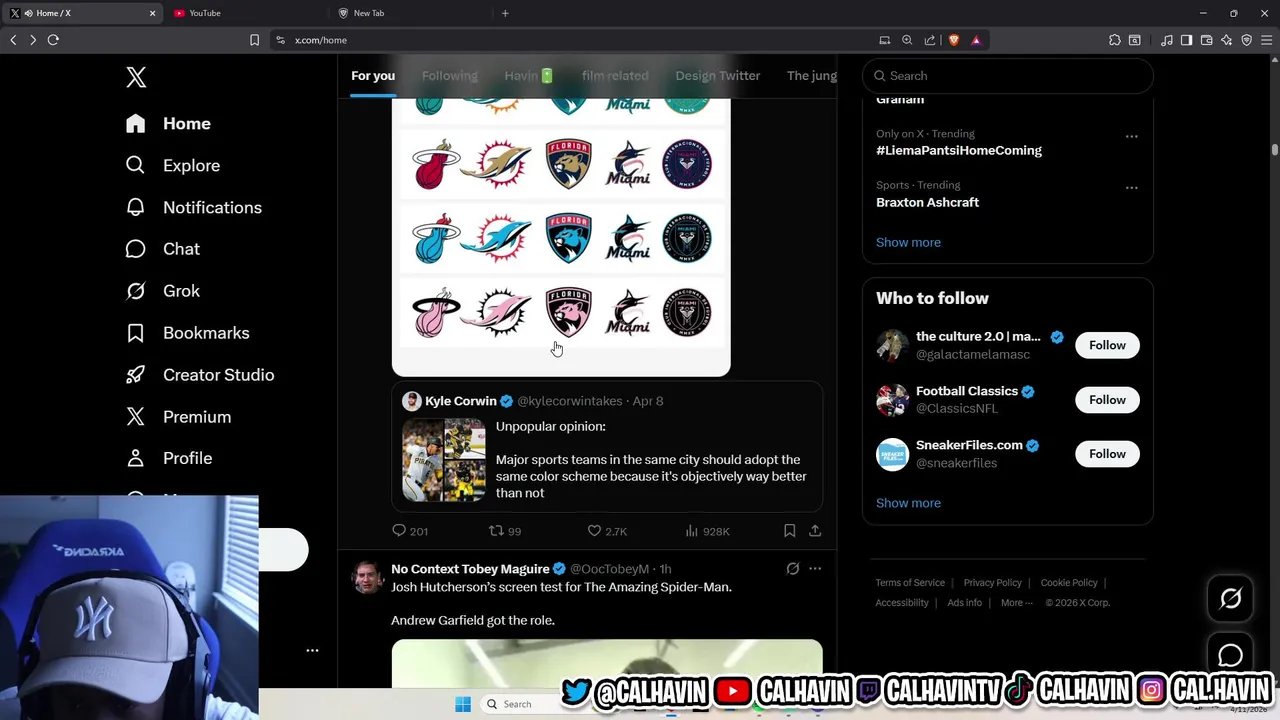Repost the post with 99 reposts
Viewport: 1280px width, 720px height.
point(504,531)
